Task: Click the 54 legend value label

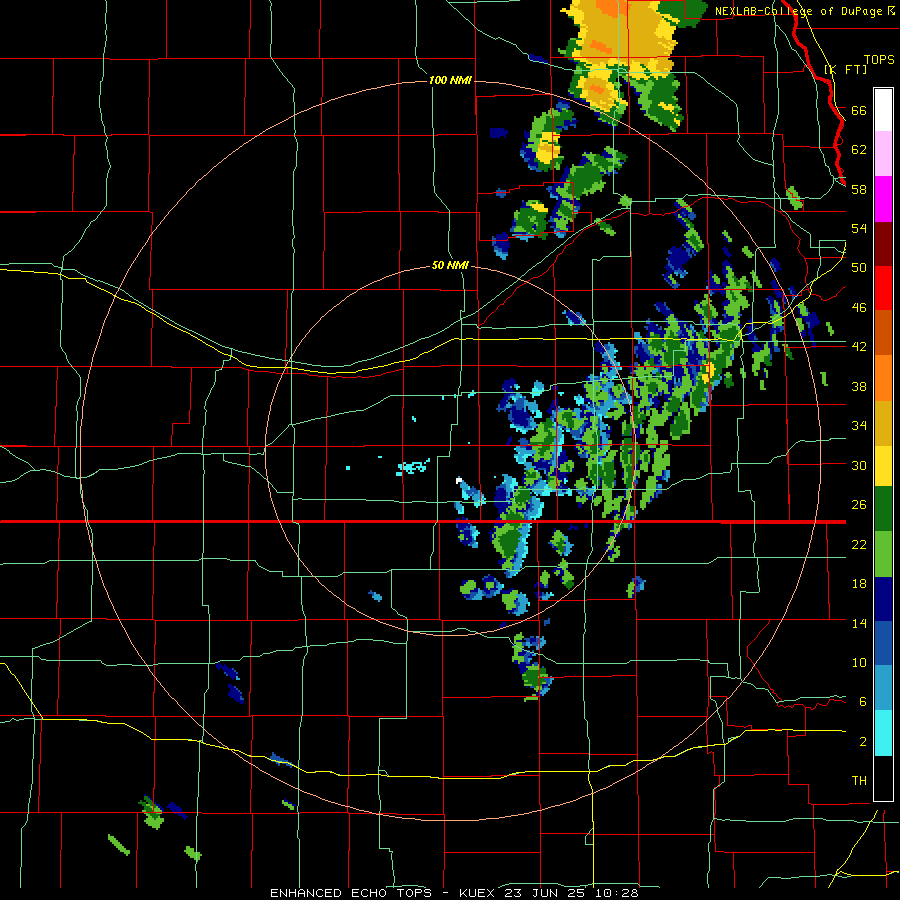Action: pos(859,228)
